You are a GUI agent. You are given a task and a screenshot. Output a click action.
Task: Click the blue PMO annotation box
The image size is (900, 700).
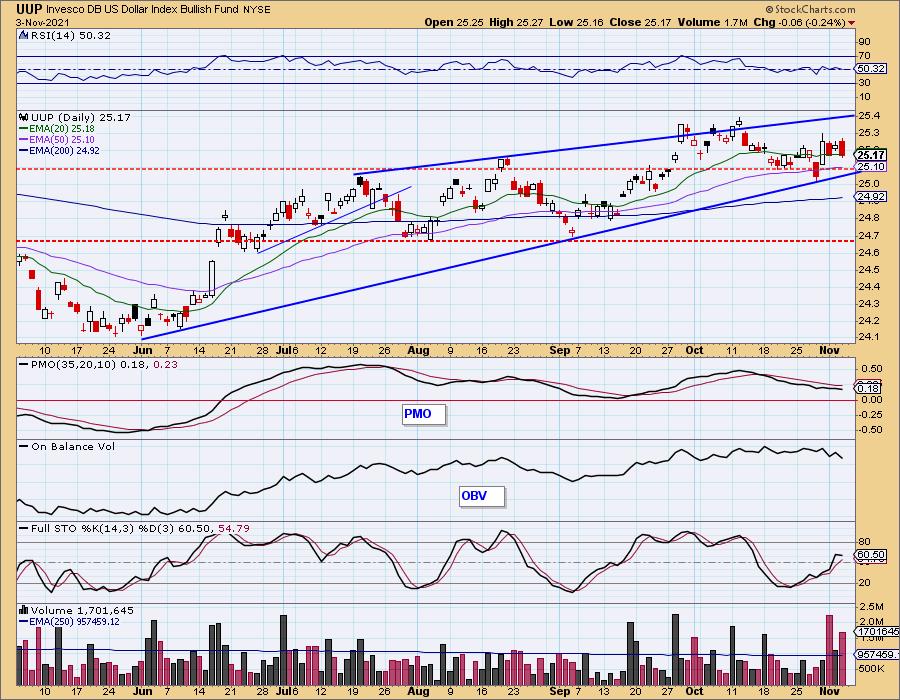coord(424,414)
